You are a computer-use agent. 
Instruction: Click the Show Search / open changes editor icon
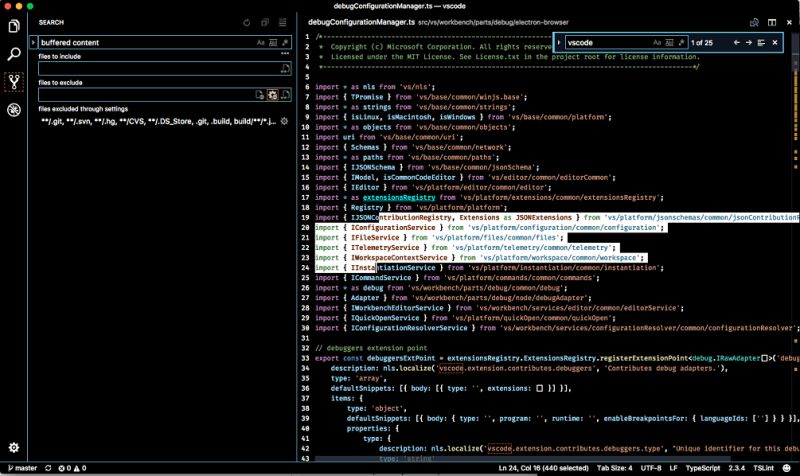pos(754,22)
